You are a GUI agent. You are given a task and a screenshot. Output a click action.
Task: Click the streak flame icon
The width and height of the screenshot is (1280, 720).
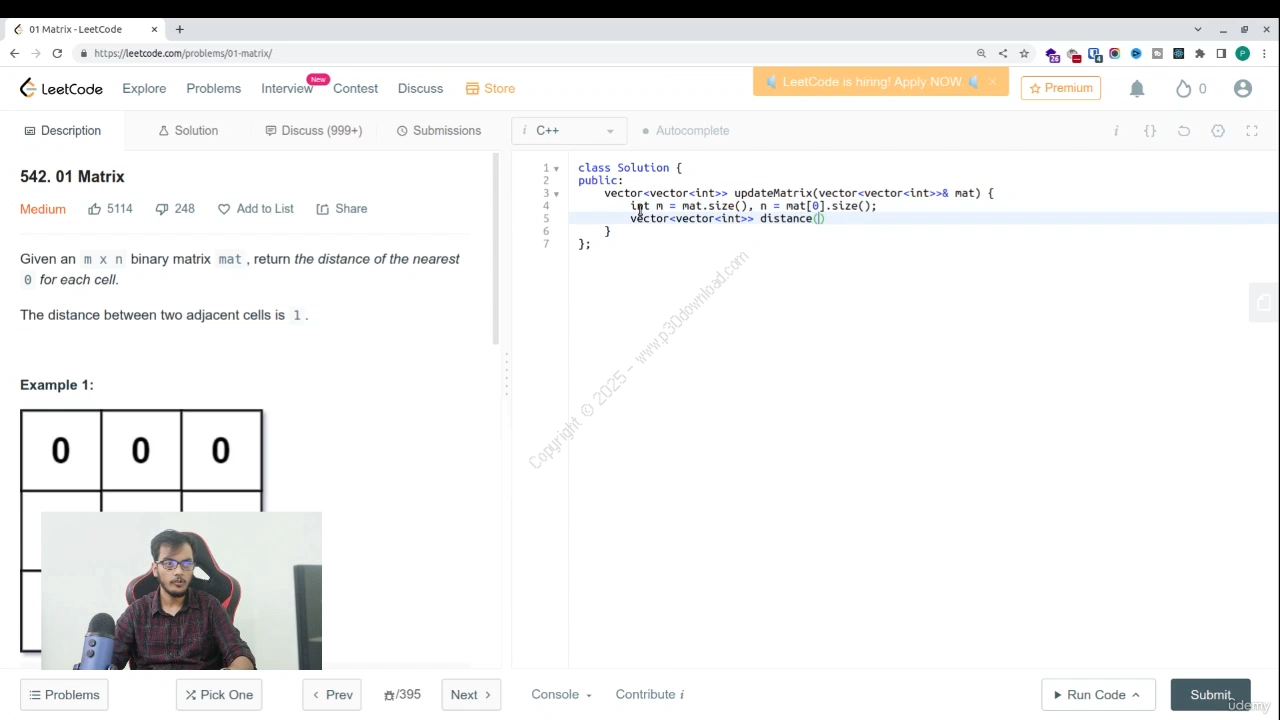point(1184,89)
